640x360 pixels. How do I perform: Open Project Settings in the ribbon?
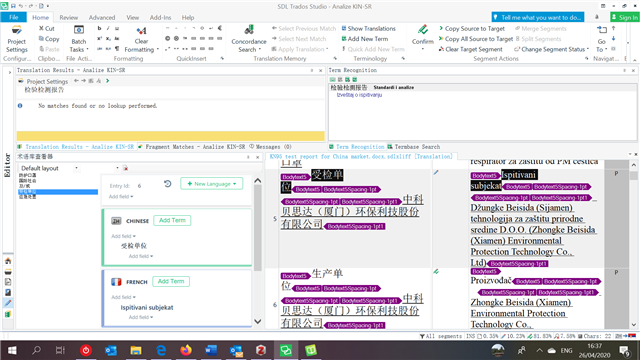tap(16, 39)
